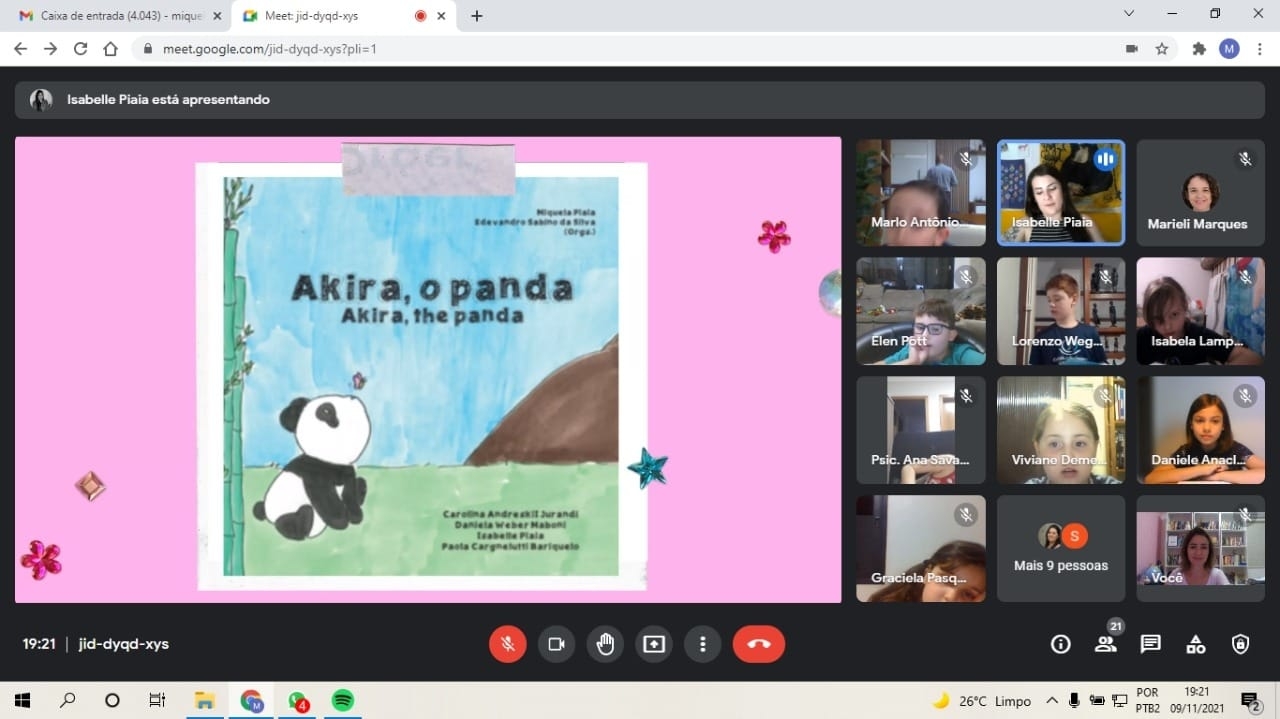Click the present now screen share icon
The width and height of the screenshot is (1280, 719).
[x=654, y=644]
